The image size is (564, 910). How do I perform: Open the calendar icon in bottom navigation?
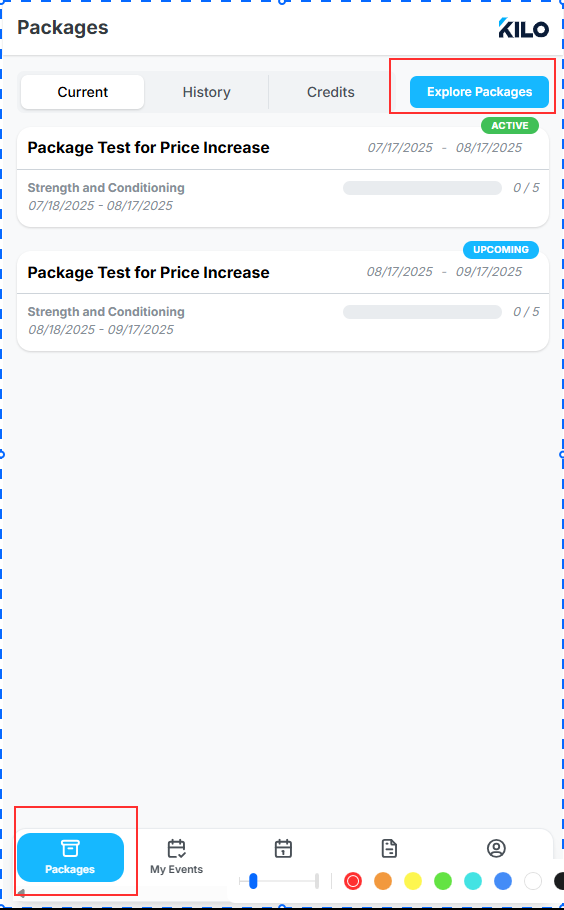coord(283,848)
